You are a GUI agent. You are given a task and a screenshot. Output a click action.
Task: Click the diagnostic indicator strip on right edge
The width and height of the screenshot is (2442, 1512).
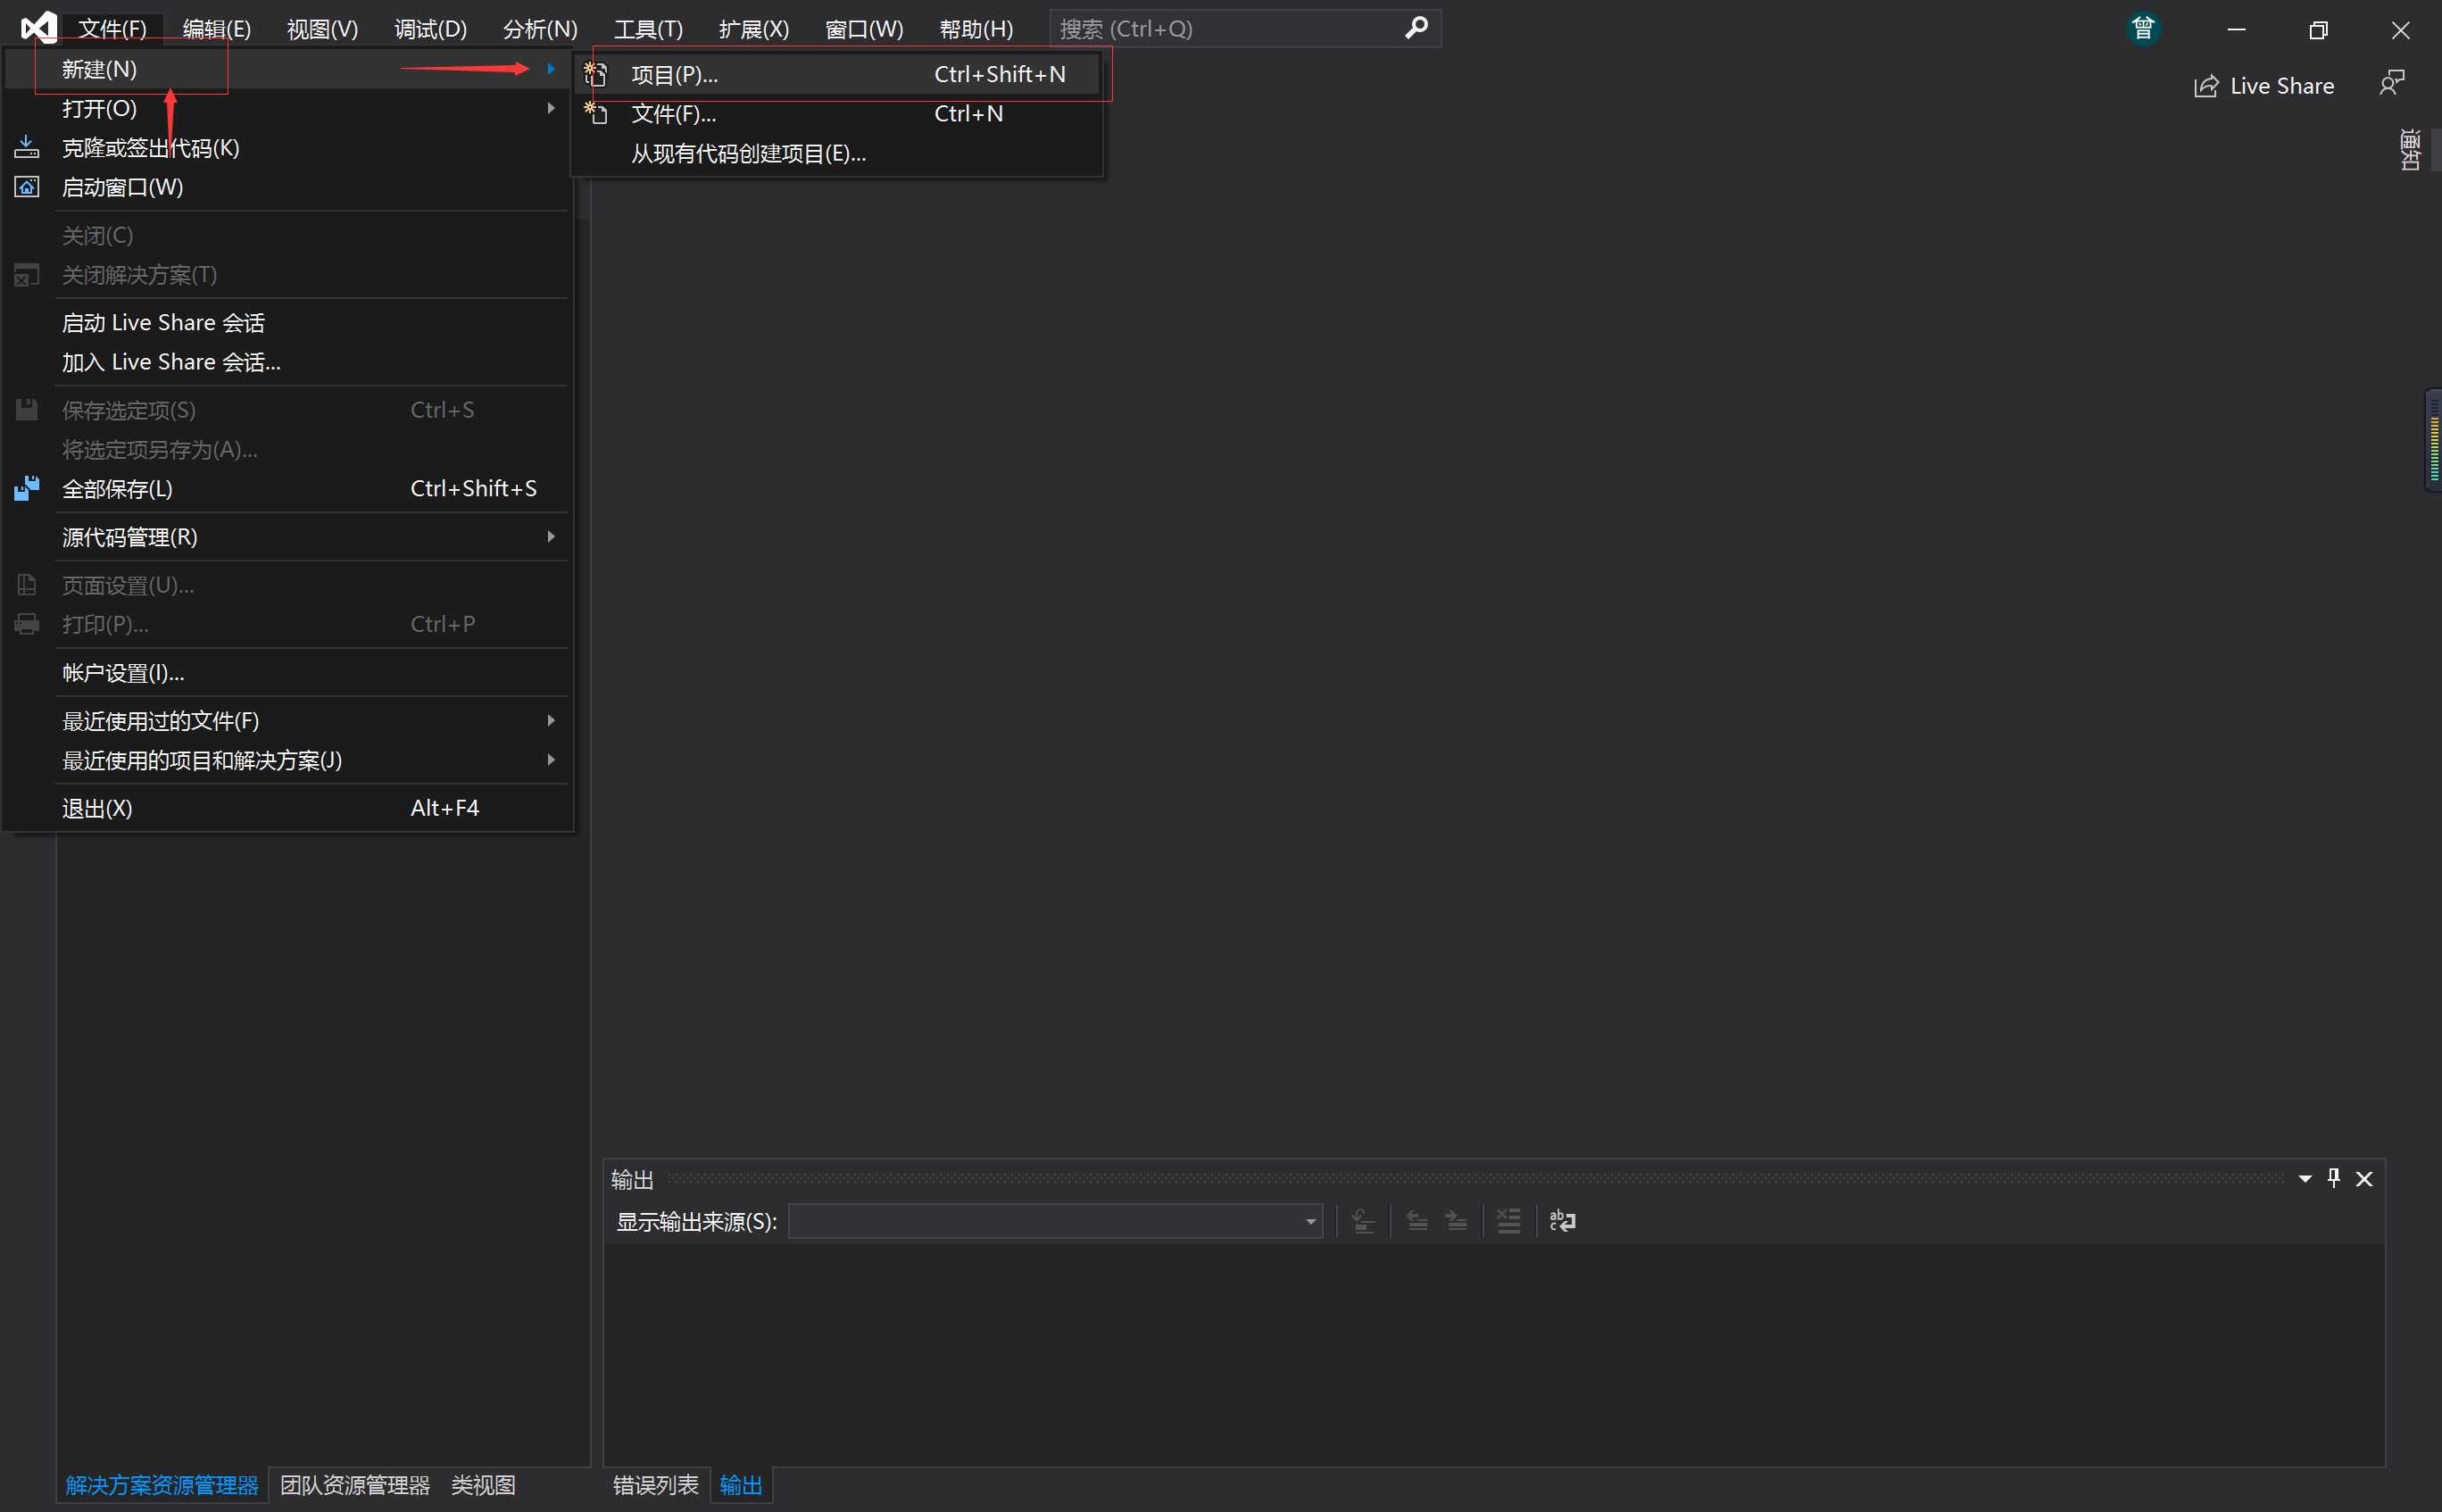pyautogui.click(x=2433, y=439)
